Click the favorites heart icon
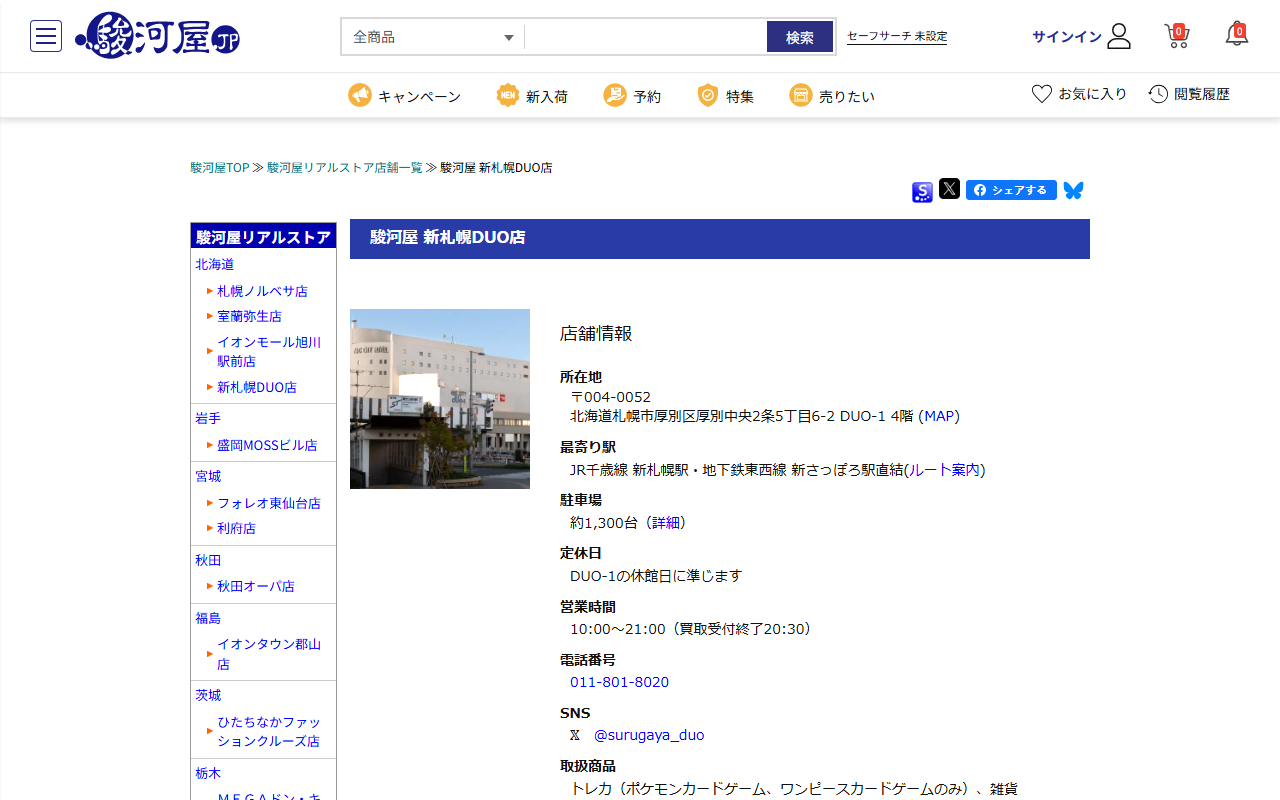This screenshot has height=800, width=1280. tap(1042, 94)
